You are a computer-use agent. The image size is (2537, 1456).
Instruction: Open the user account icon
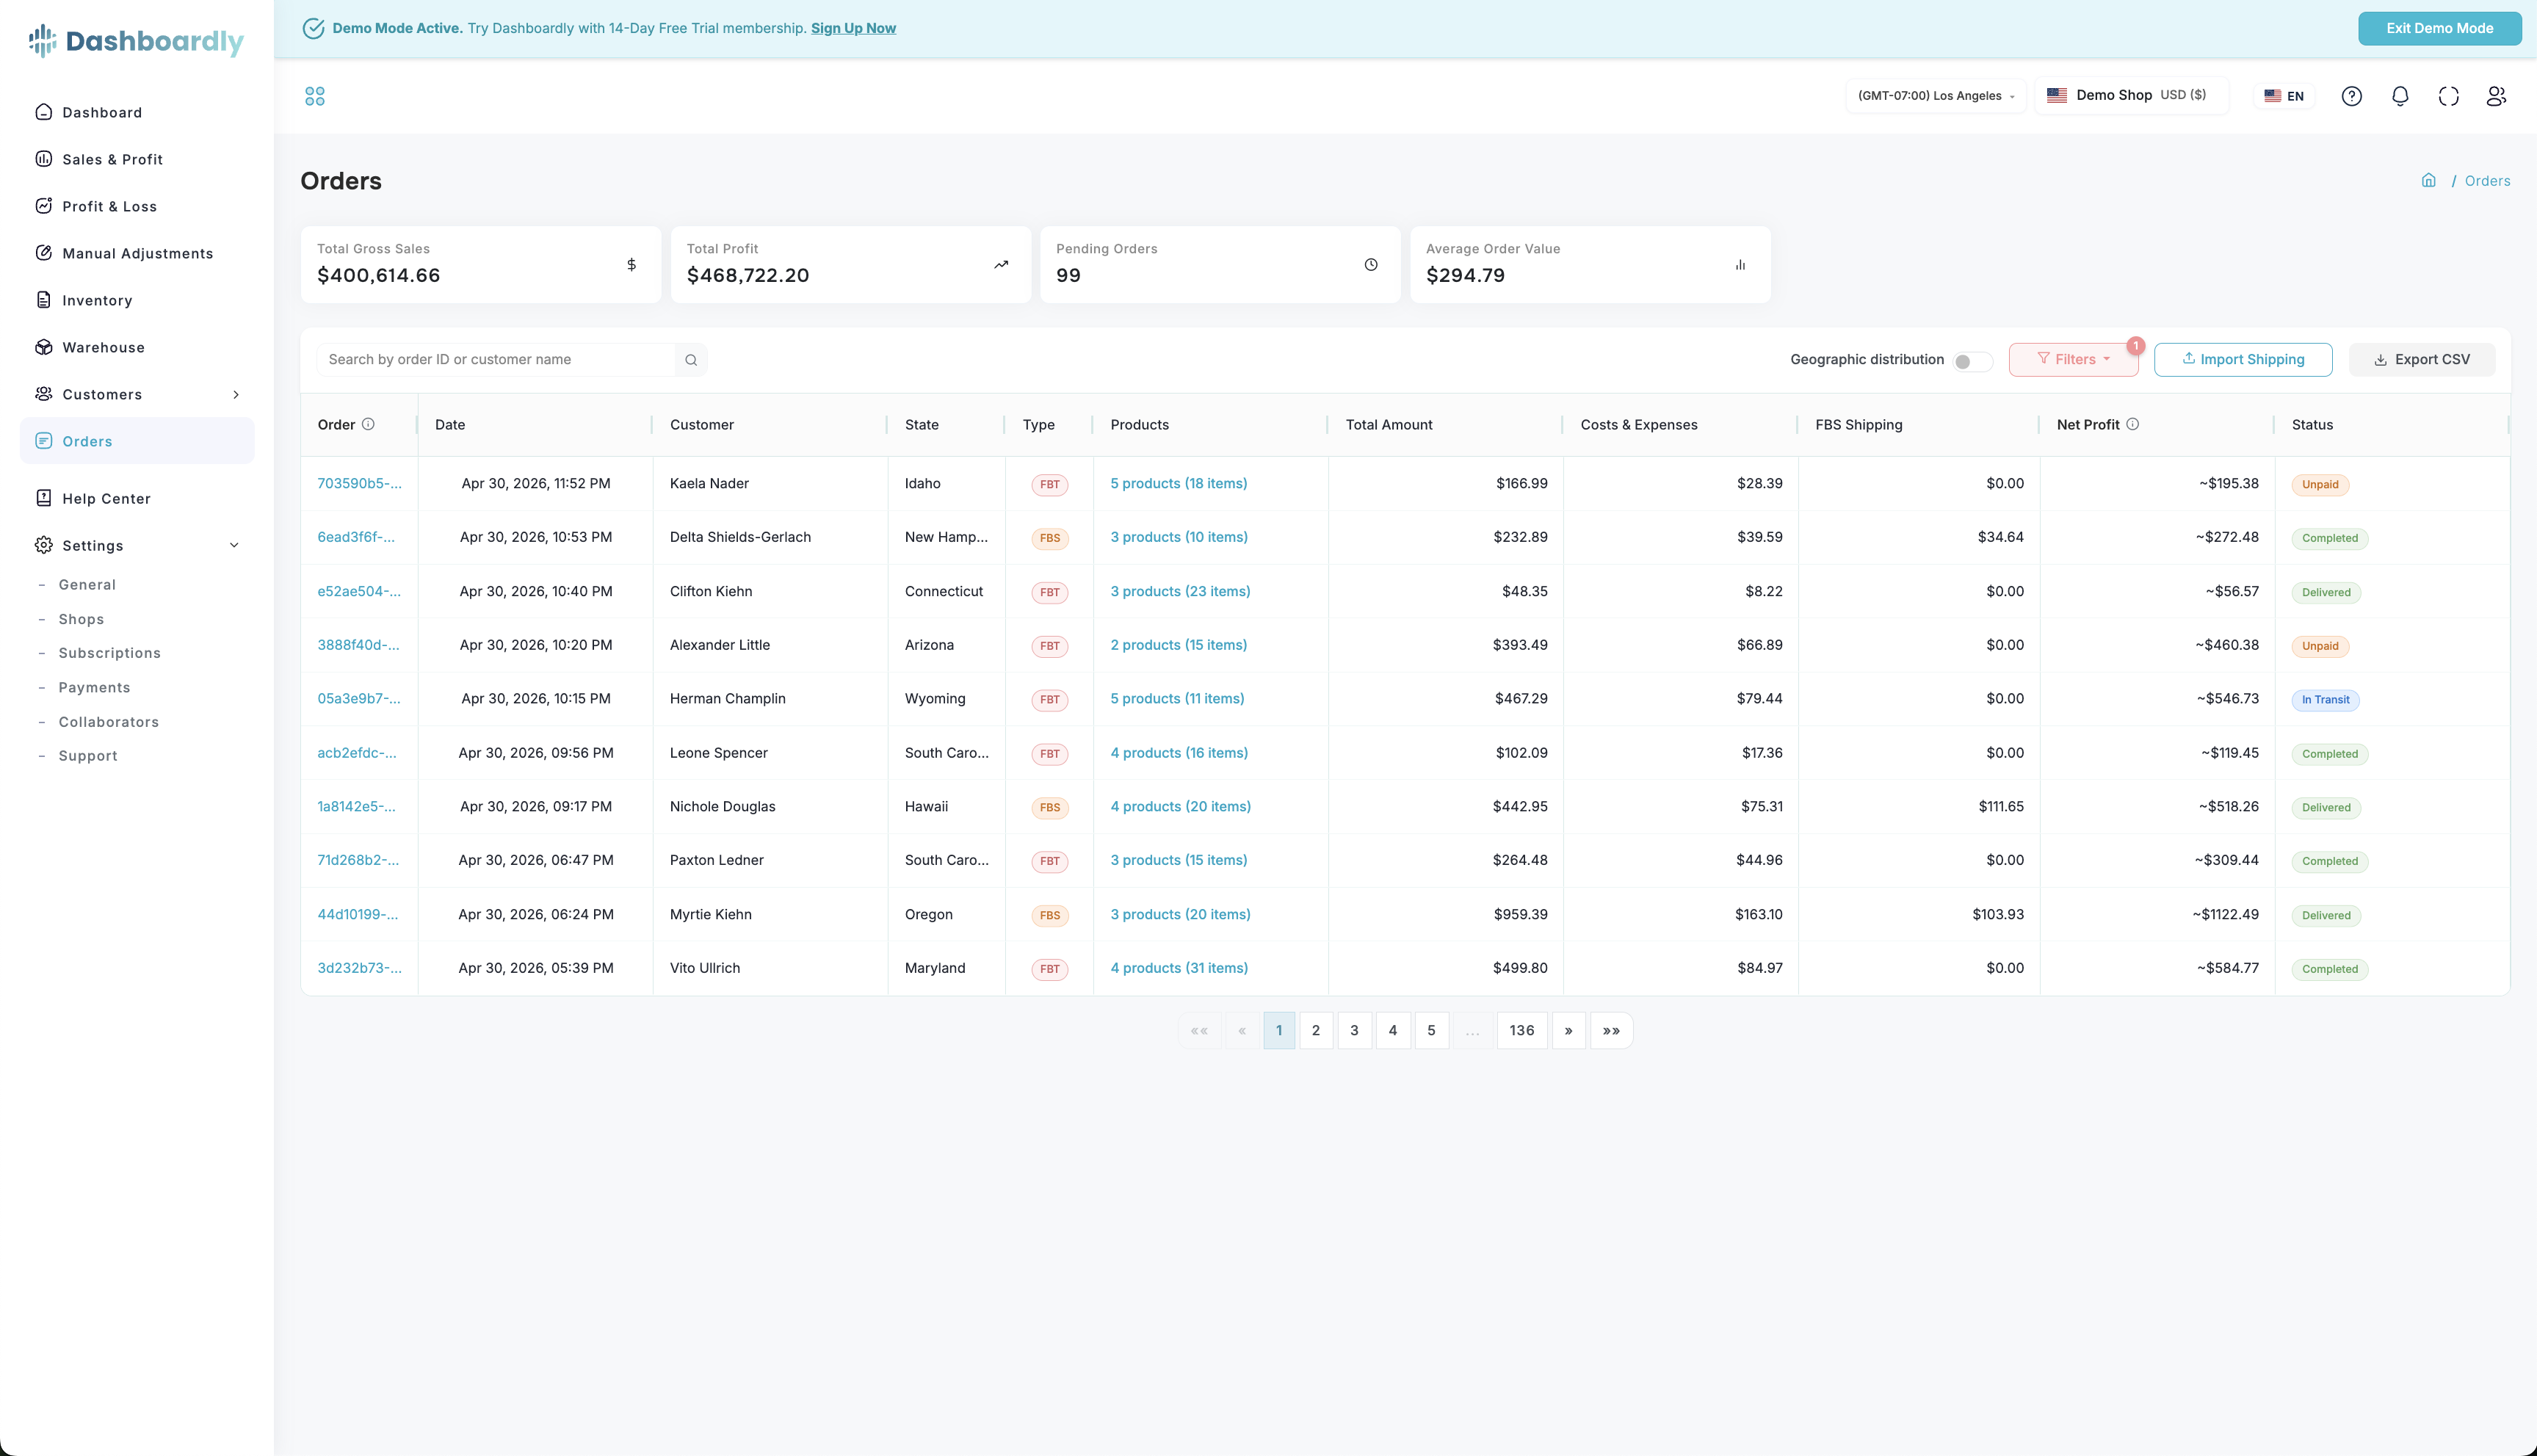click(x=2497, y=96)
